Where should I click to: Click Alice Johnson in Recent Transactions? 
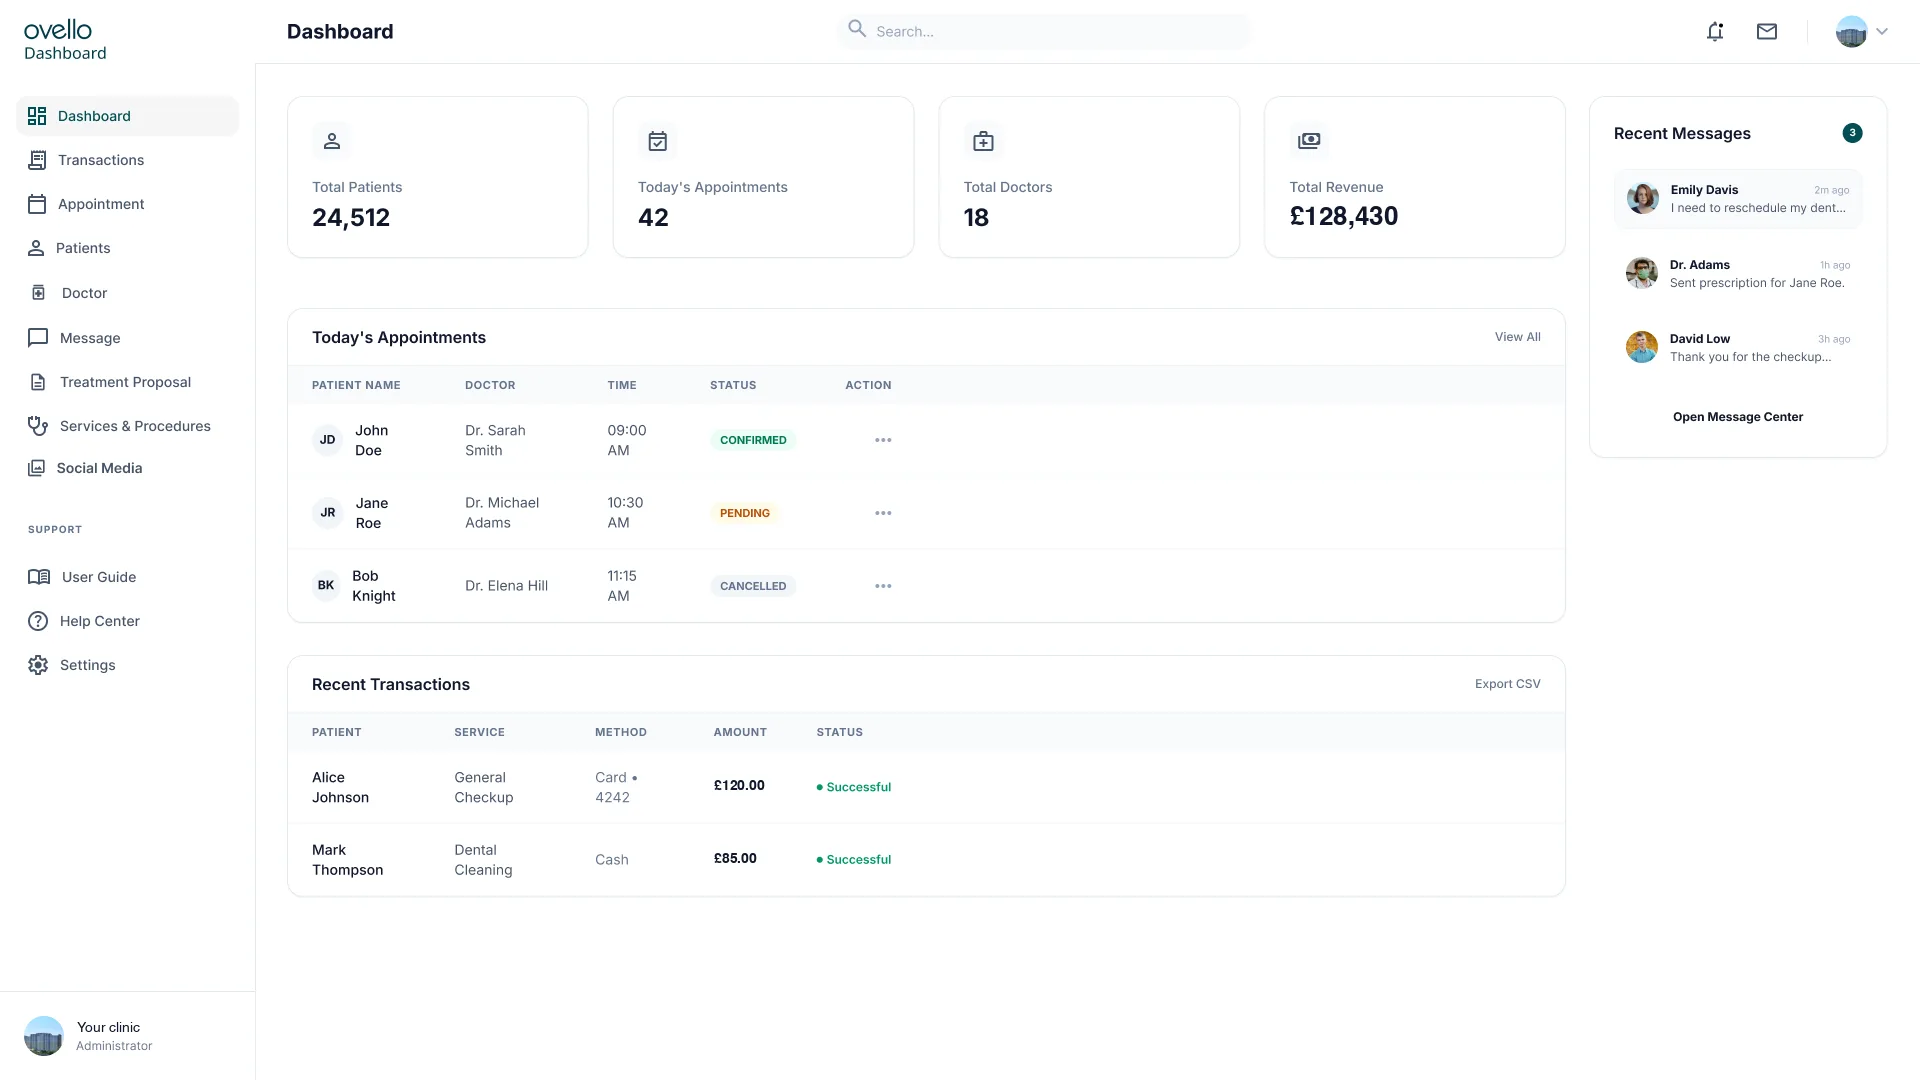click(340, 787)
